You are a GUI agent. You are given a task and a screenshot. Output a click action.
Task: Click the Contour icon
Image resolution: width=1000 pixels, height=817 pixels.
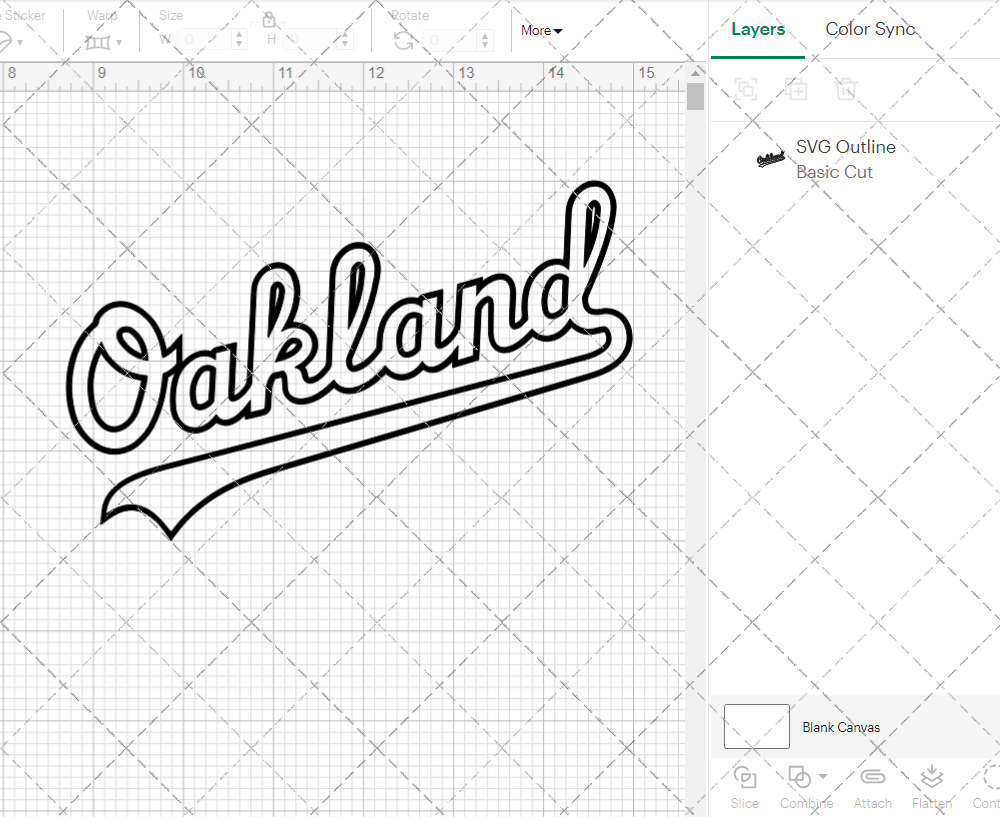click(x=990, y=777)
